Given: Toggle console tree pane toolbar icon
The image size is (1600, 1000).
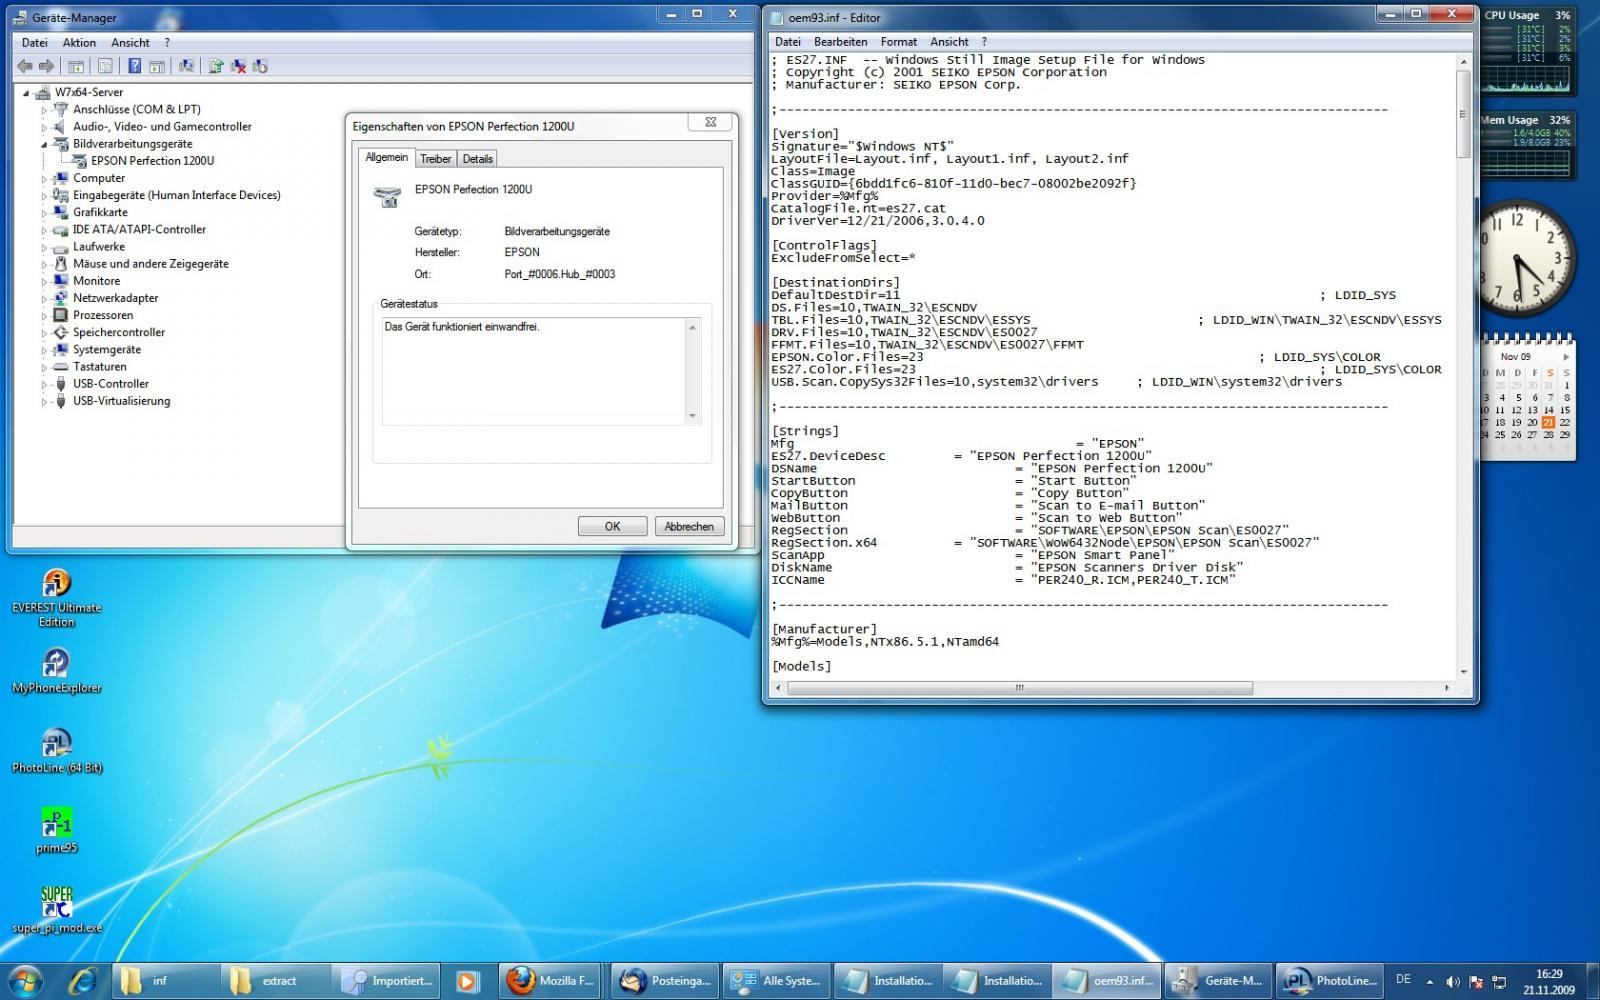Looking at the screenshot, I should (76, 66).
